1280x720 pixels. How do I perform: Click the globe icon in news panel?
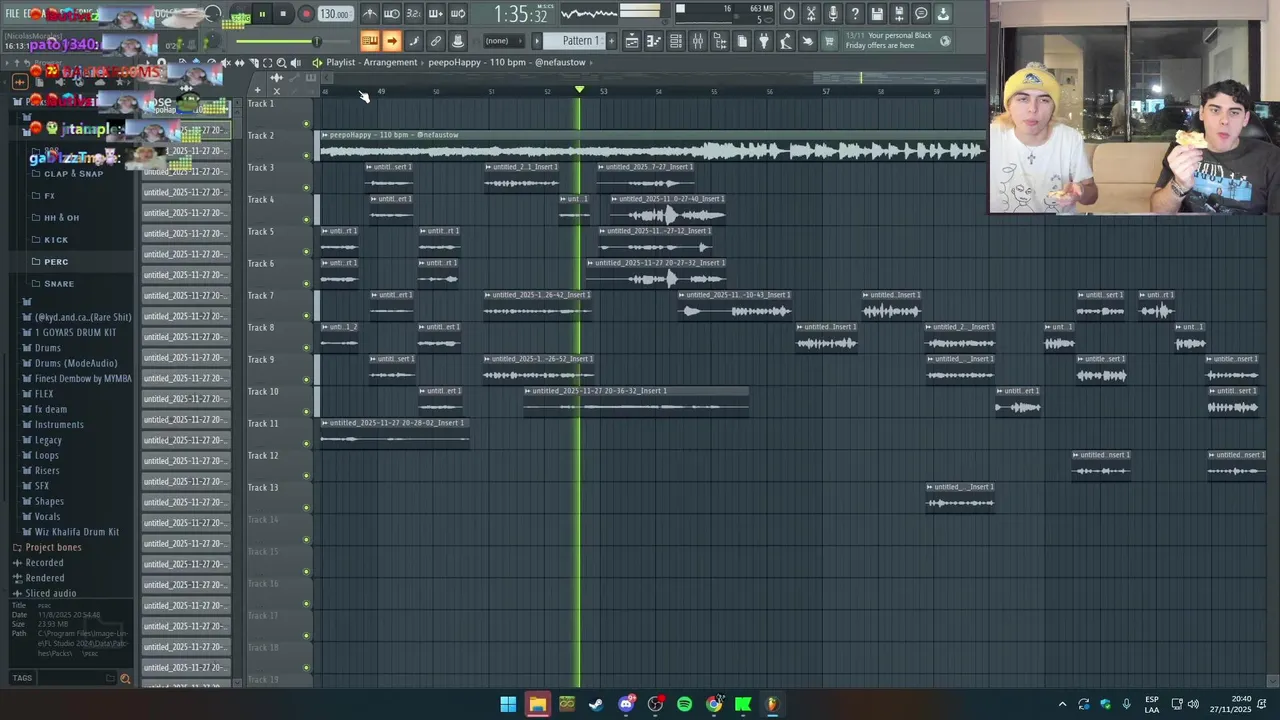click(x=945, y=41)
